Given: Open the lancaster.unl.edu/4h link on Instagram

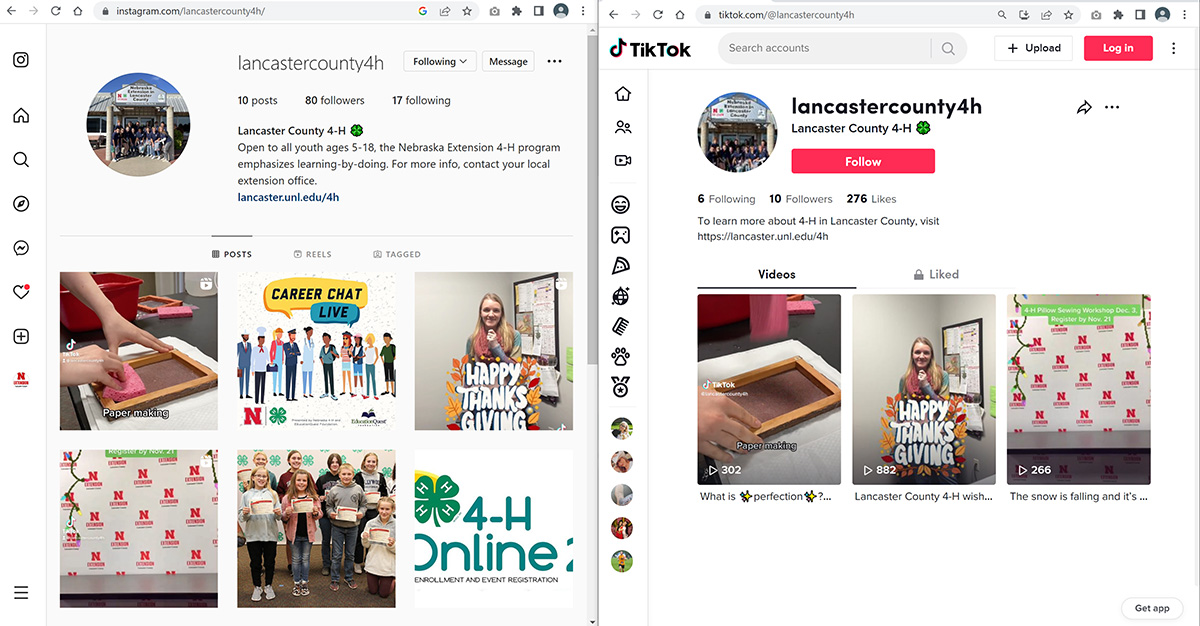Looking at the screenshot, I should (288, 197).
